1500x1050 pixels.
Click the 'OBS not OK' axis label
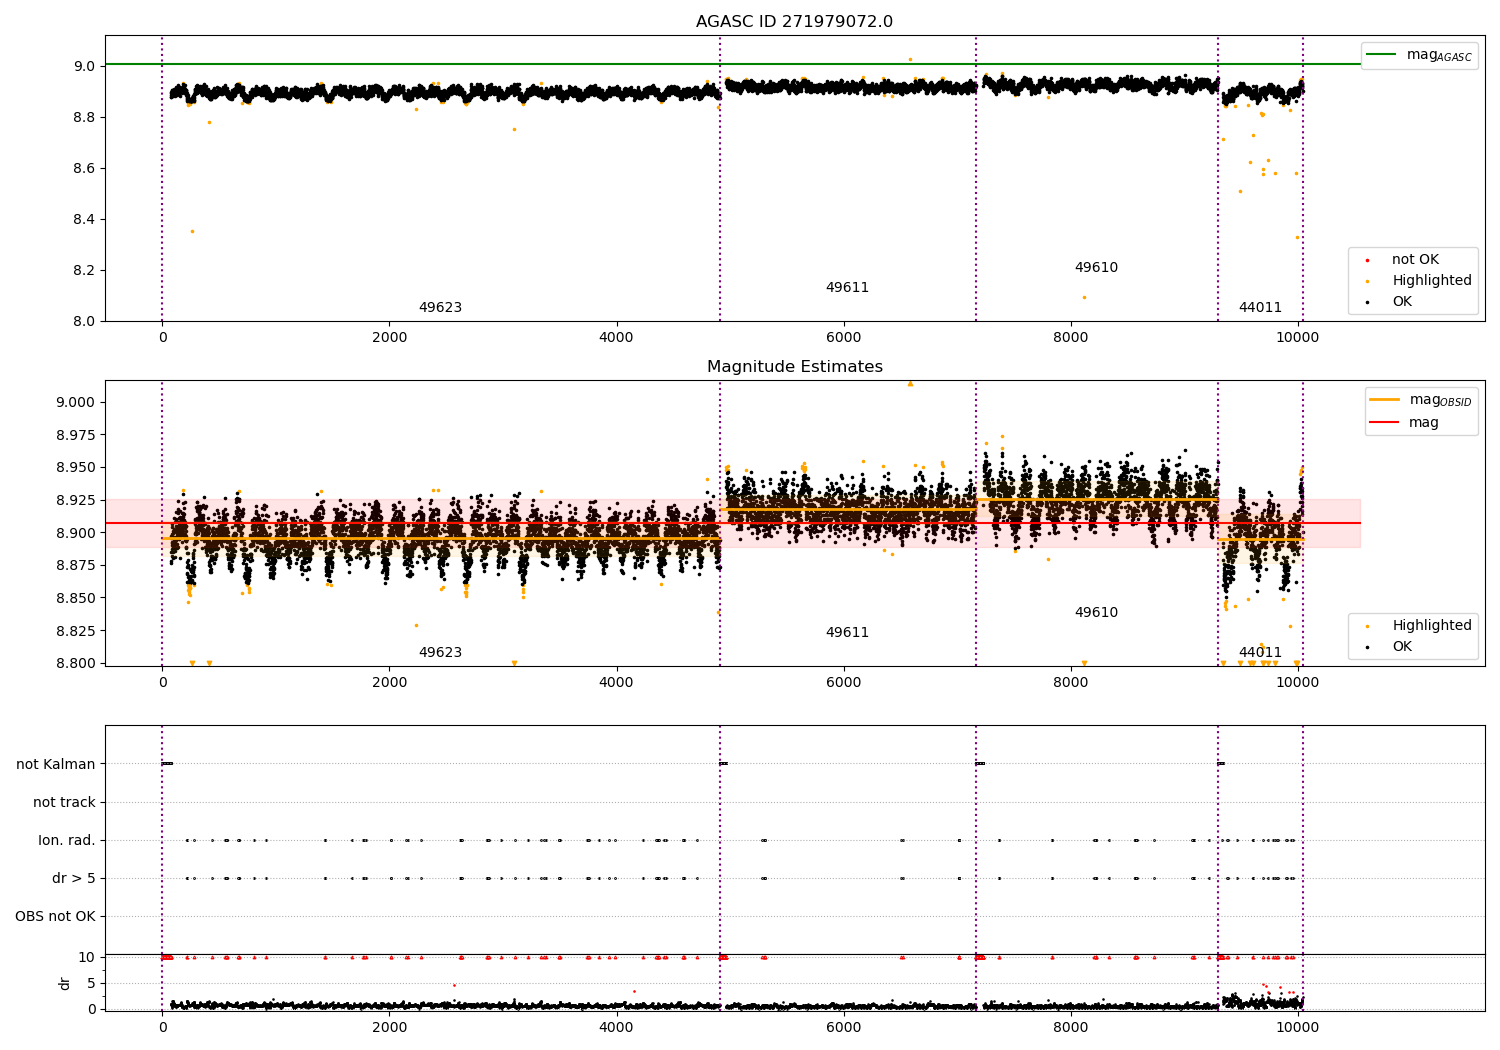[55, 917]
